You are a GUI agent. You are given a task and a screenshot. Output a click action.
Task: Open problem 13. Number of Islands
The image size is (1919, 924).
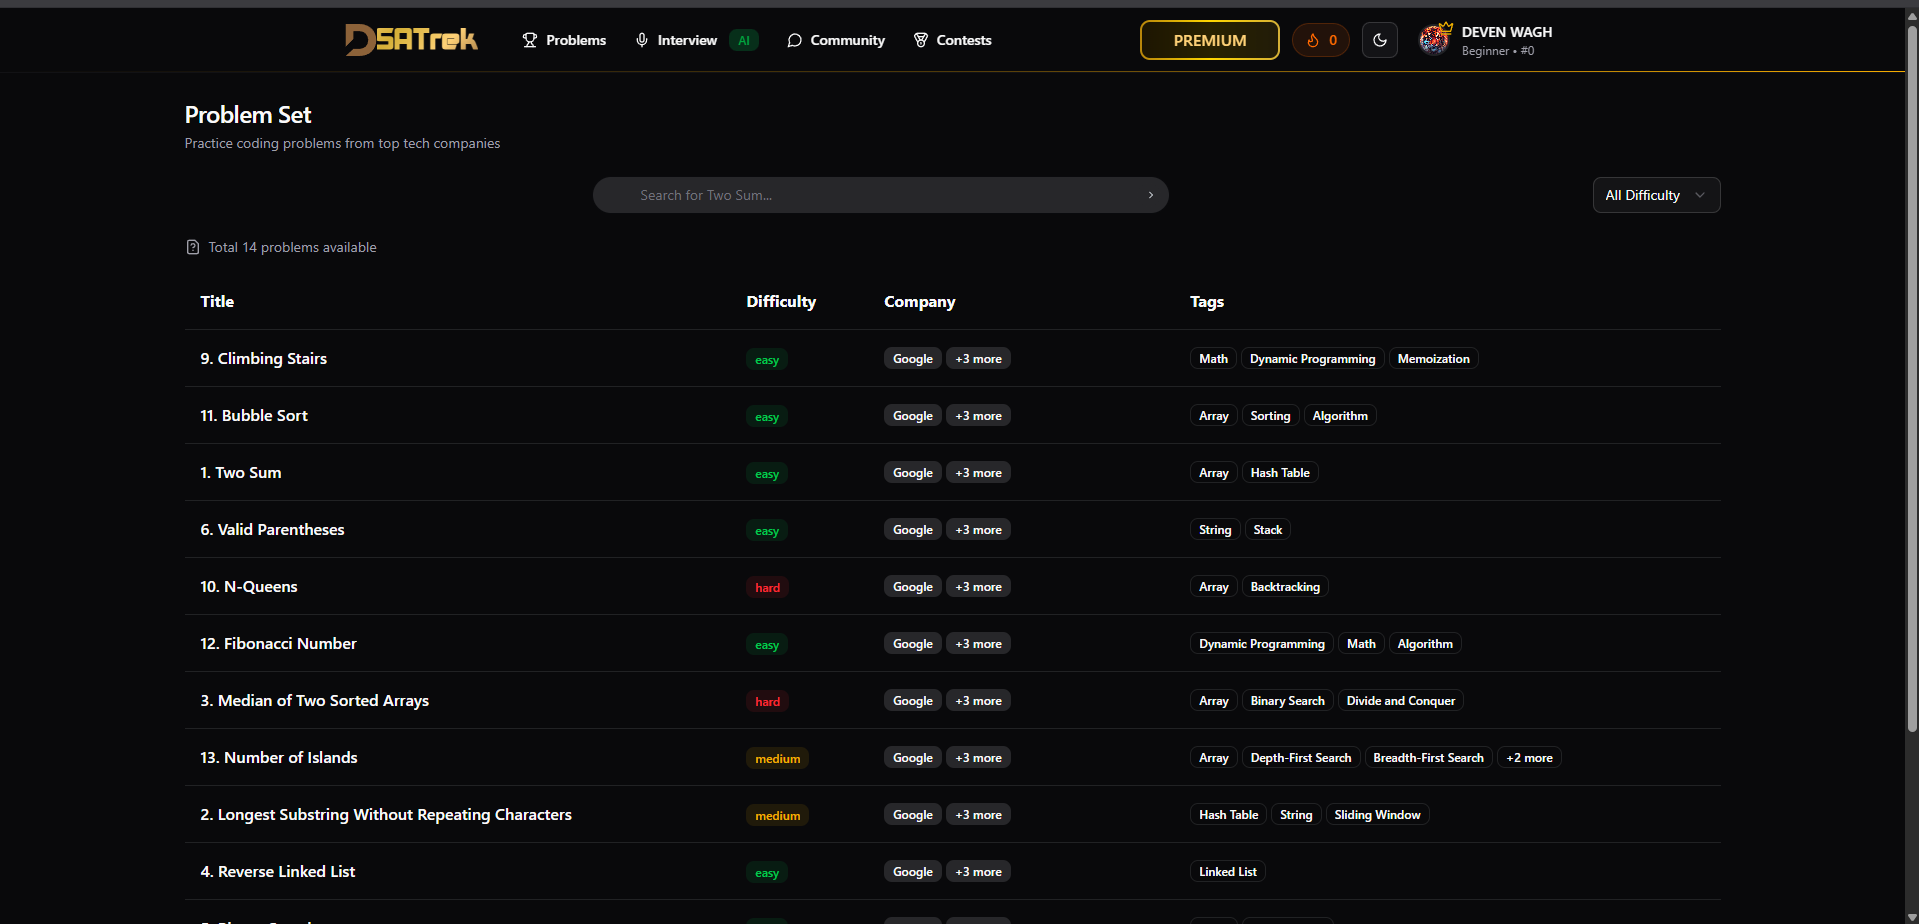click(279, 757)
